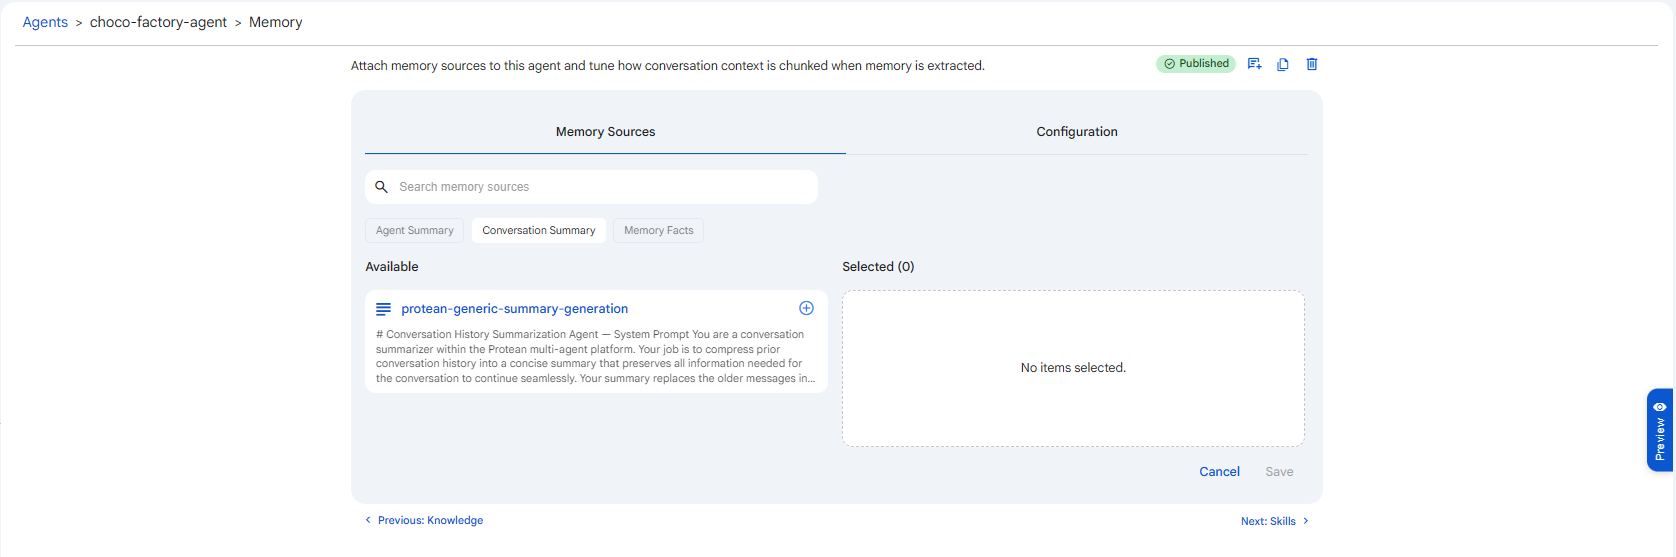Open the Agents breadcrumb link
This screenshot has width=1676, height=557.
[x=45, y=22]
